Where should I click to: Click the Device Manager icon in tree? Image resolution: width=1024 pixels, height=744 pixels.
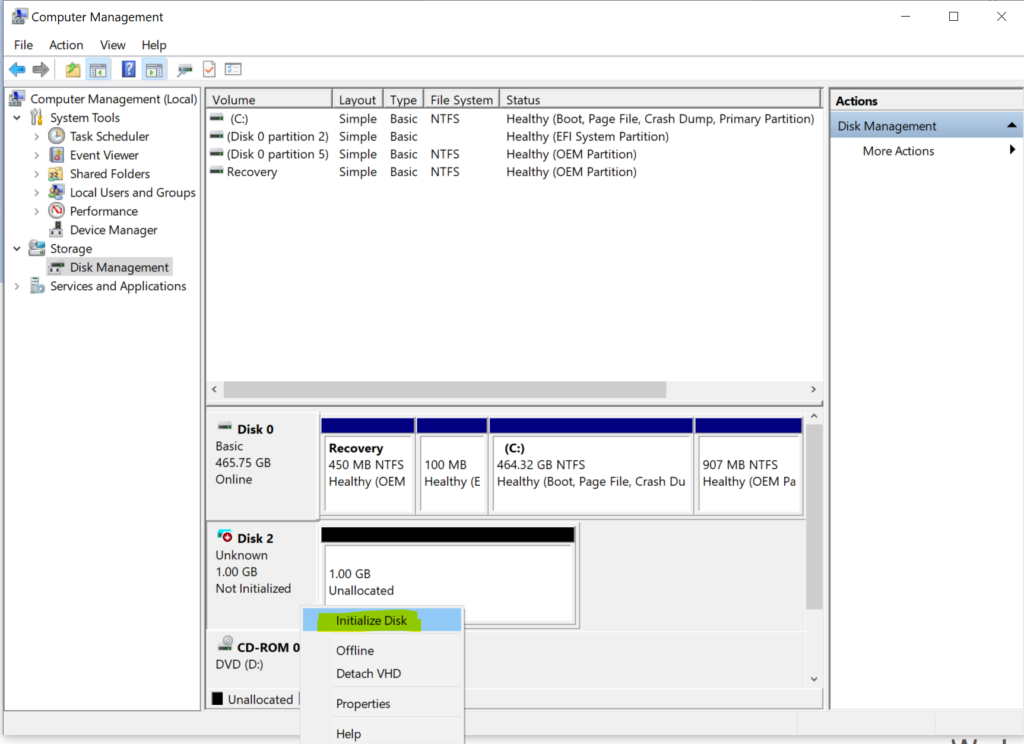57,230
